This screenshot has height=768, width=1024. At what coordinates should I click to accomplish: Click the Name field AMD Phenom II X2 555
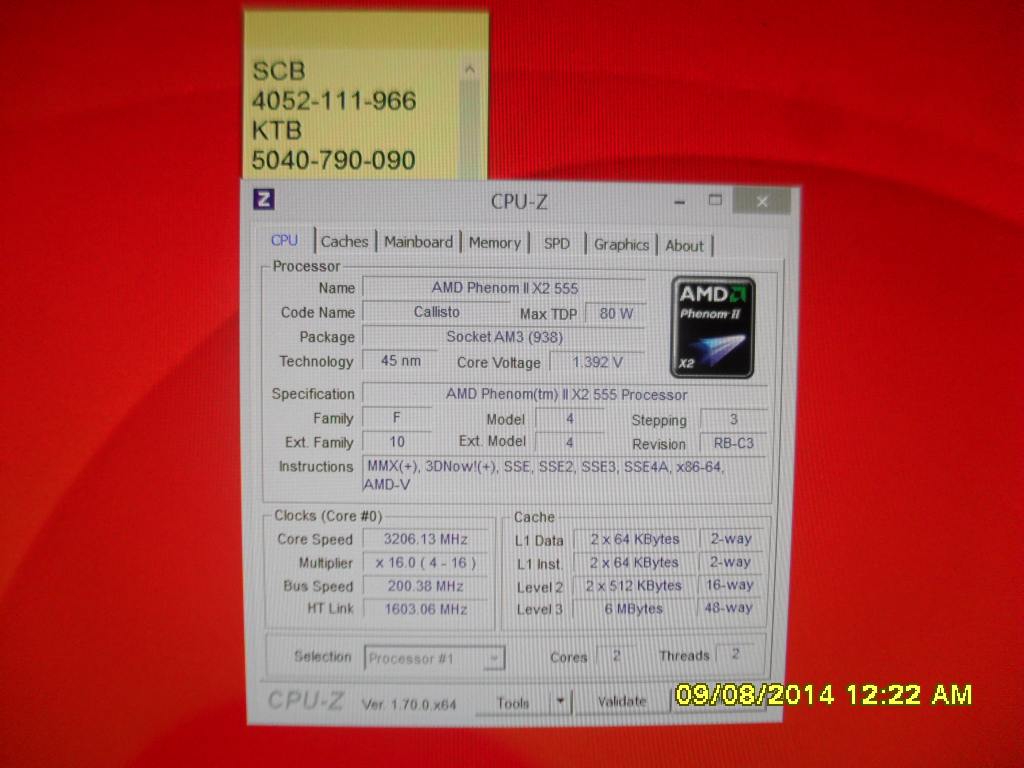pos(504,288)
